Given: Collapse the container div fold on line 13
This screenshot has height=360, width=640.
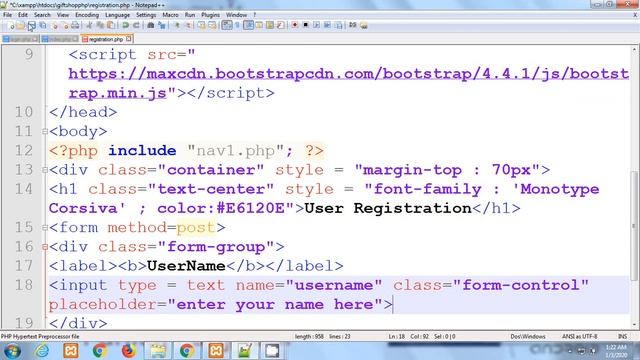Looking at the screenshot, I should click(x=45, y=170).
